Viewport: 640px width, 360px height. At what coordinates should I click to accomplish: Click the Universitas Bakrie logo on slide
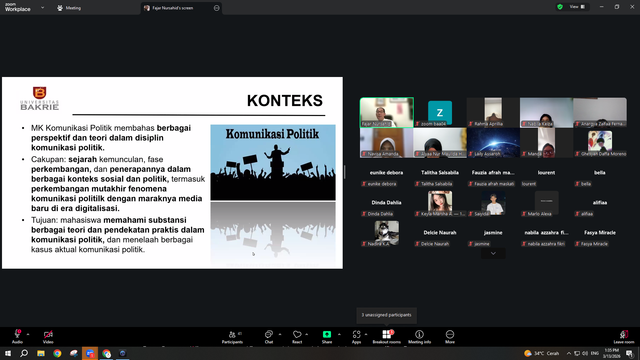(x=40, y=98)
